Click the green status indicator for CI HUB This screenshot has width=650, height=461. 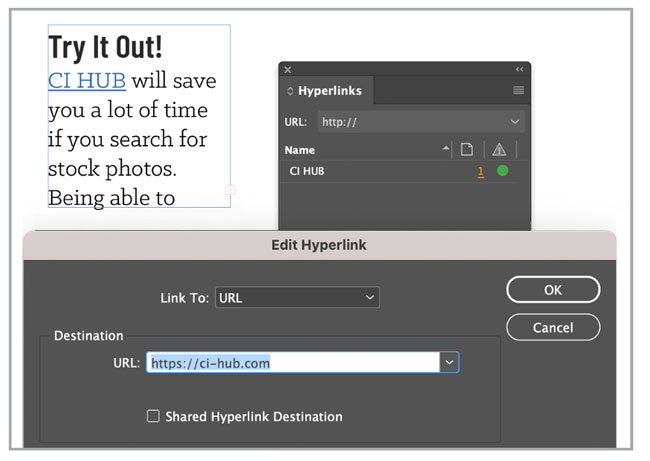click(502, 170)
